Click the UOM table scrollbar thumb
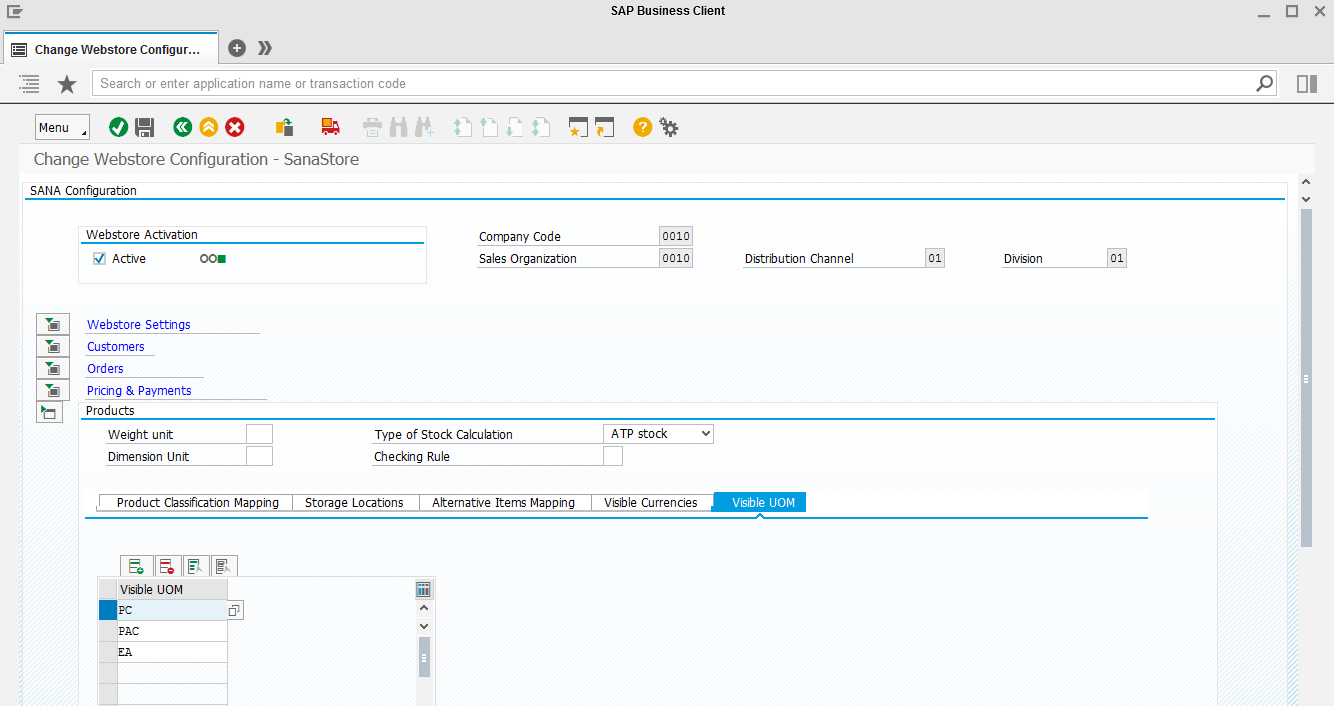The image size is (1334, 706). pos(424,657)
